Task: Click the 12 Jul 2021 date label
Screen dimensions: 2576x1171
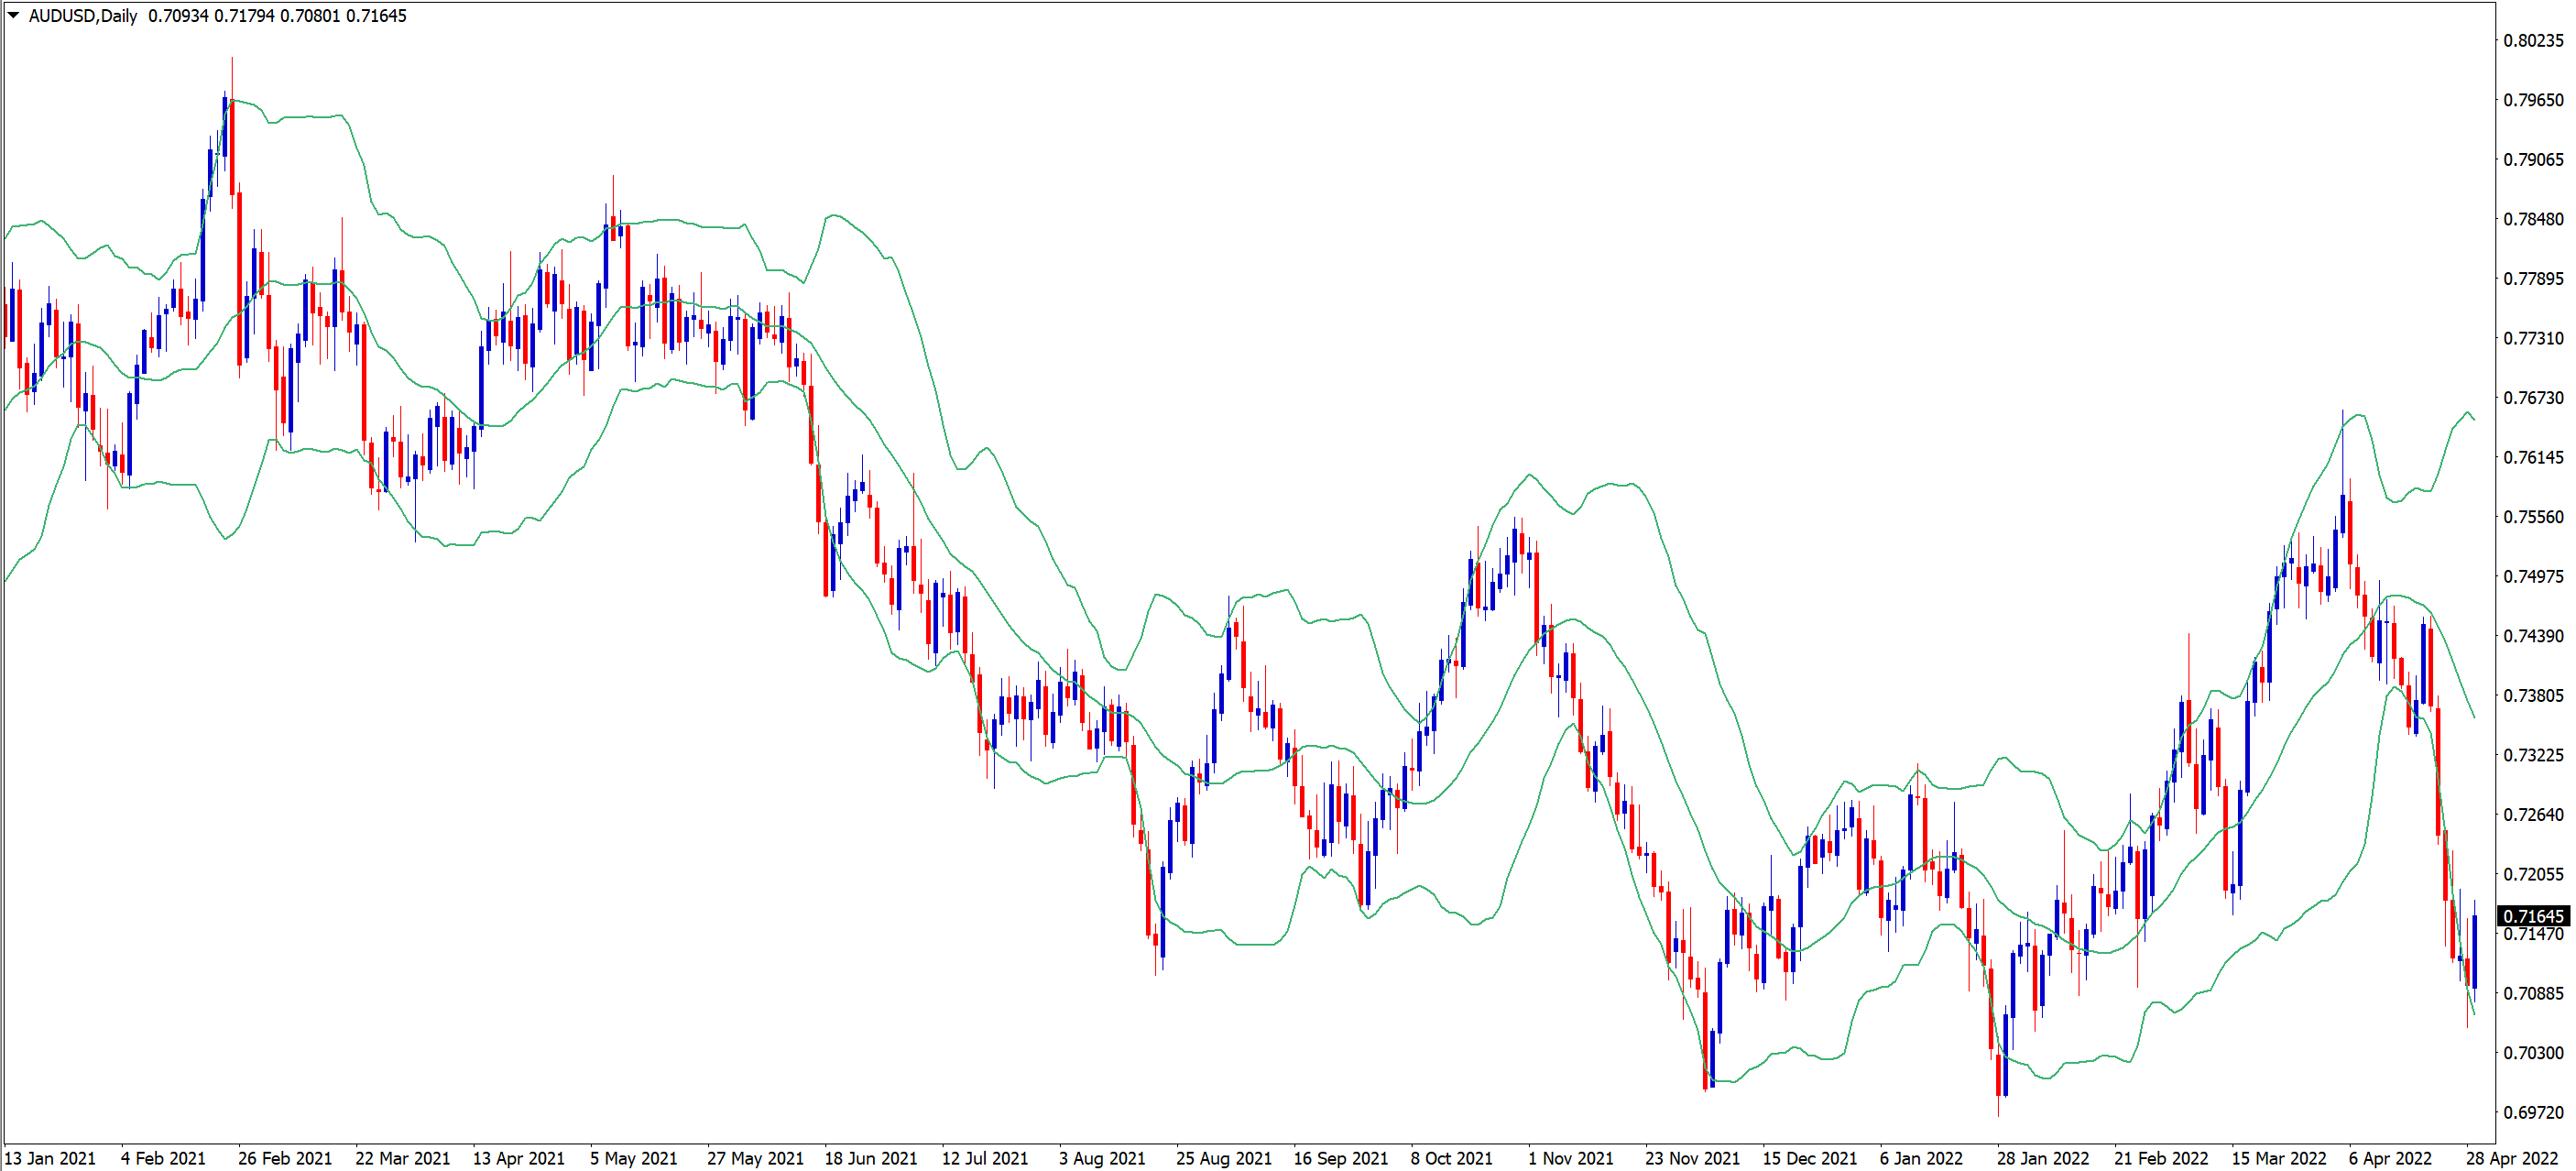Action: point(985,1158)
